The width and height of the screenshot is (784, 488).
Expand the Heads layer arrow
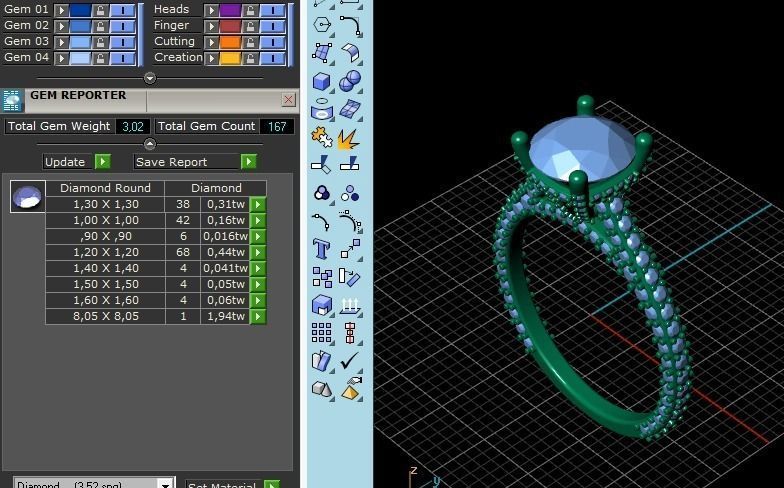(x=211, y=10)
